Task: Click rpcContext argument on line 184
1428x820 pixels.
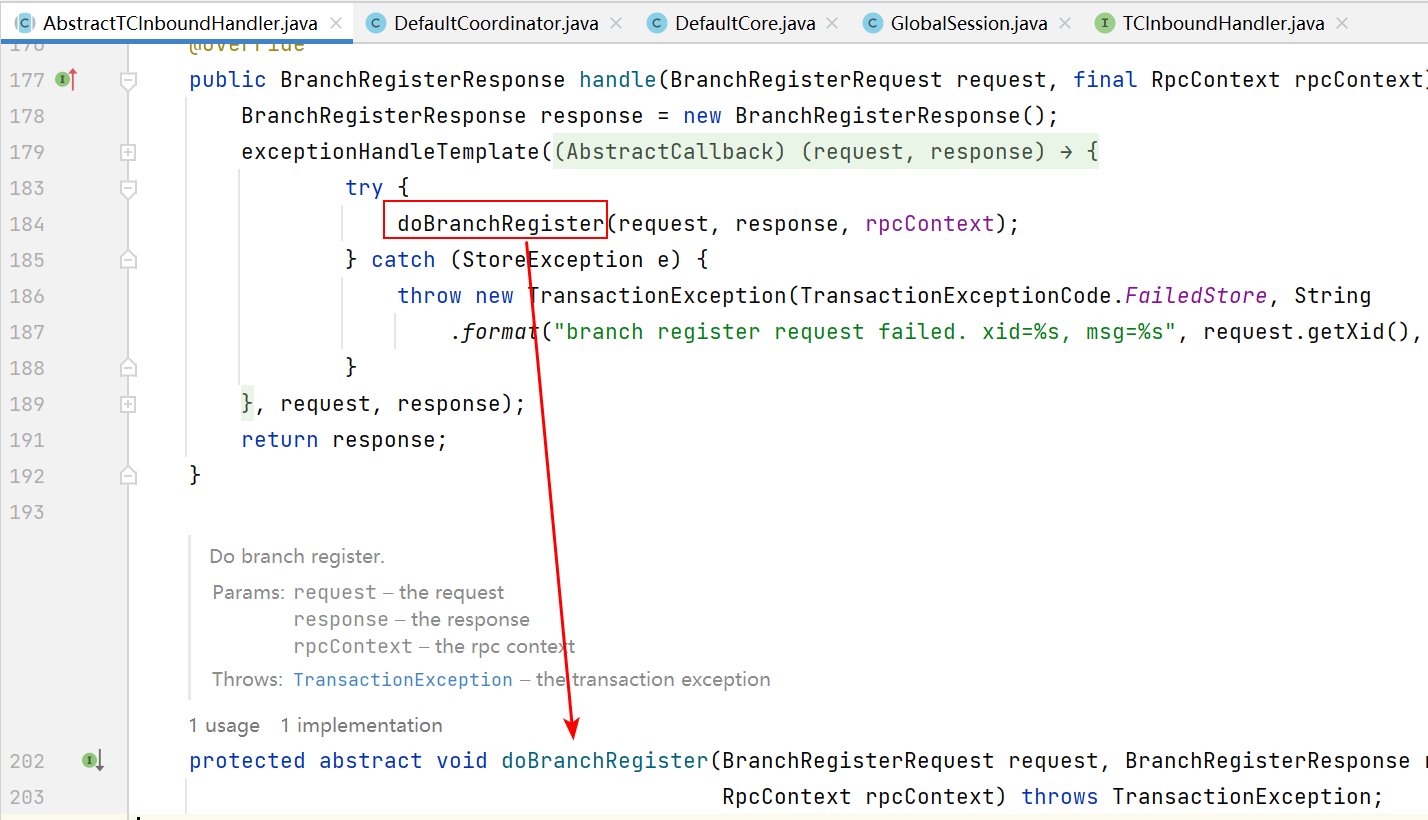Action: 930,224
